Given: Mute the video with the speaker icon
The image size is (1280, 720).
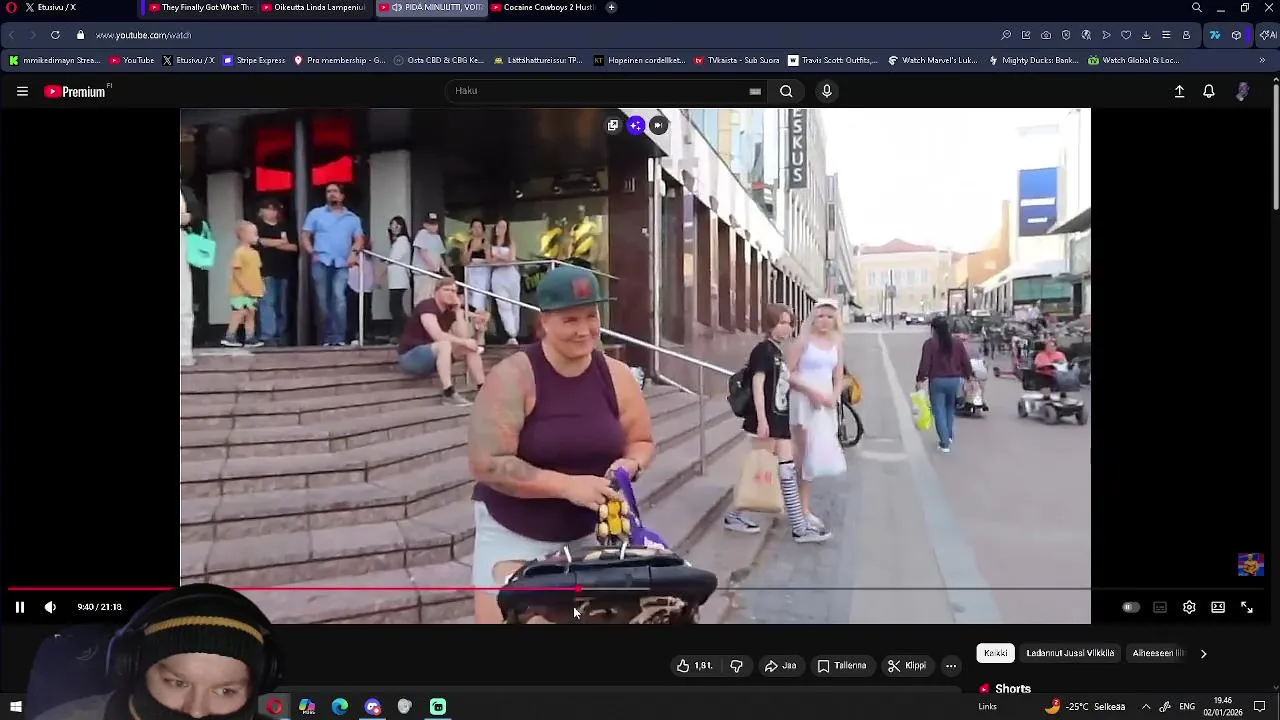Looking at the screenshot, I should tap(50, 607).
